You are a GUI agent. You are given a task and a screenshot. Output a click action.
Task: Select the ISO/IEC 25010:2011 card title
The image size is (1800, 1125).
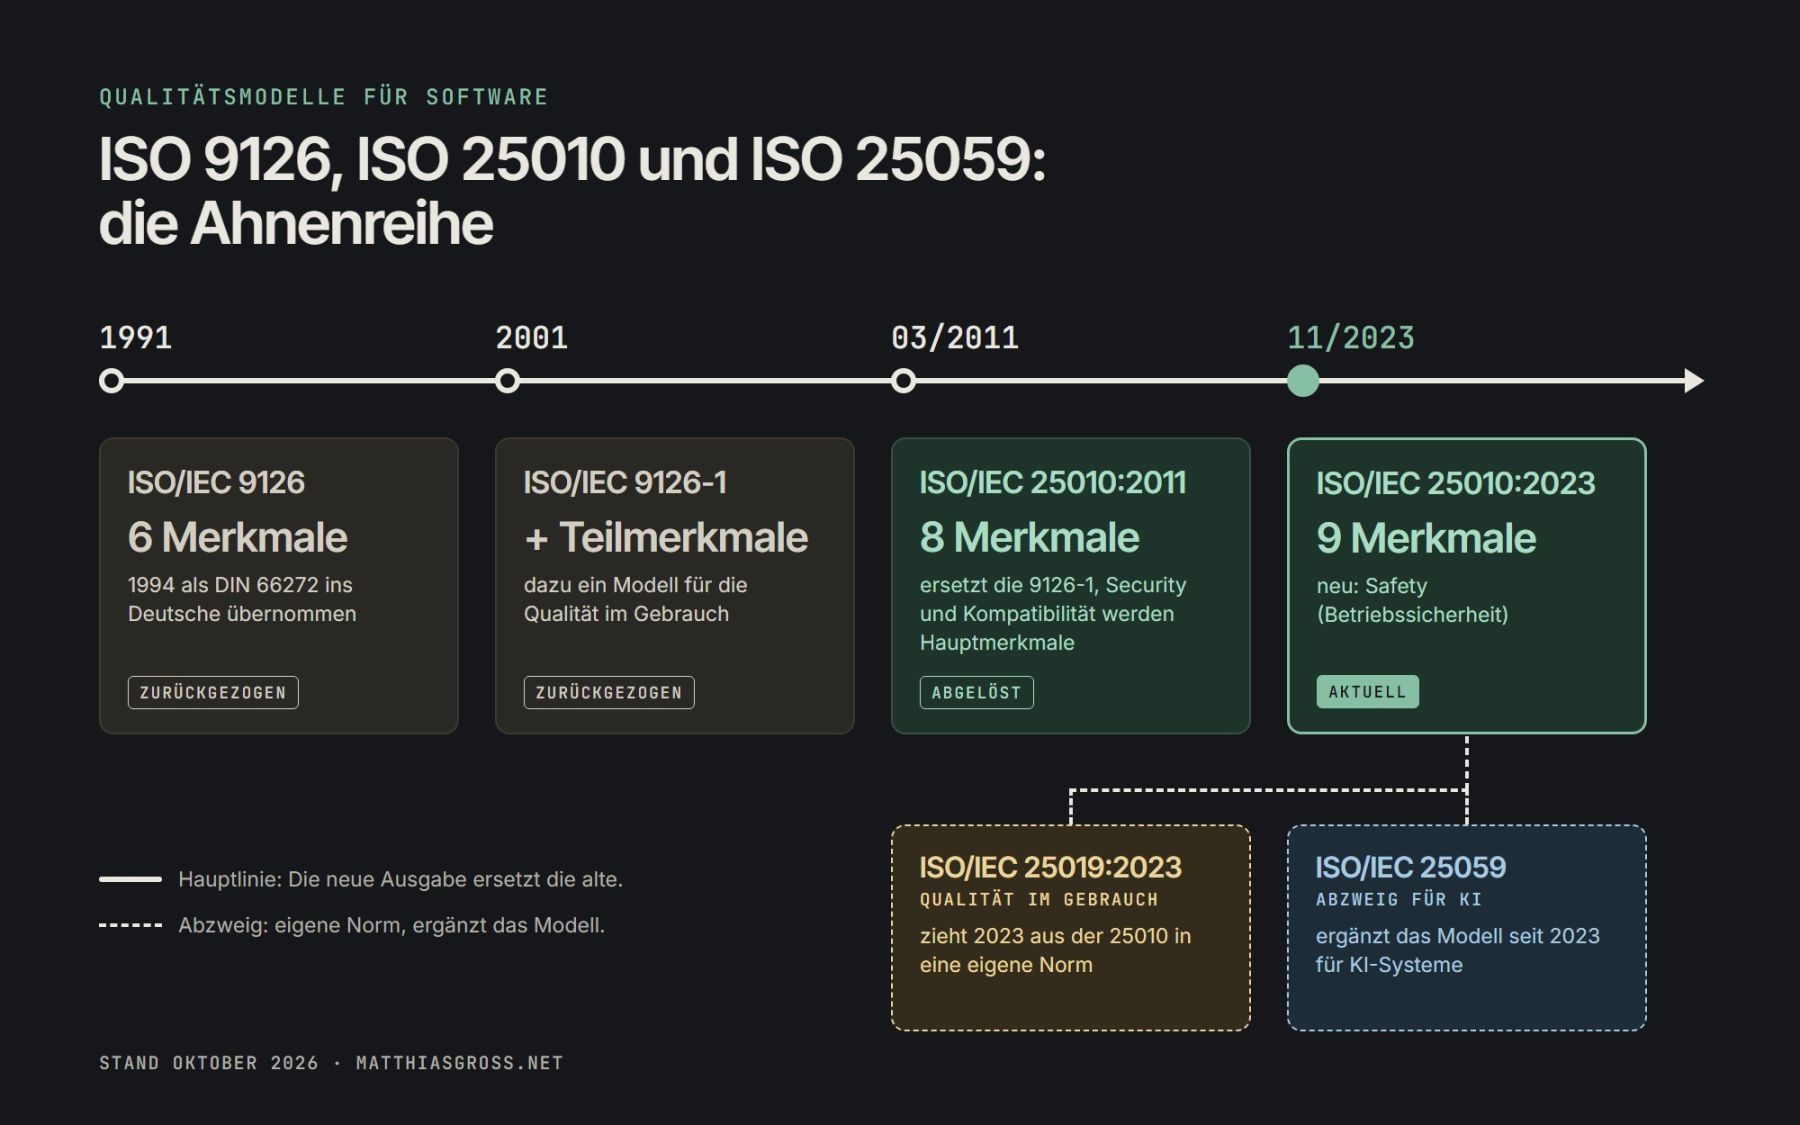click(1053, 482)
